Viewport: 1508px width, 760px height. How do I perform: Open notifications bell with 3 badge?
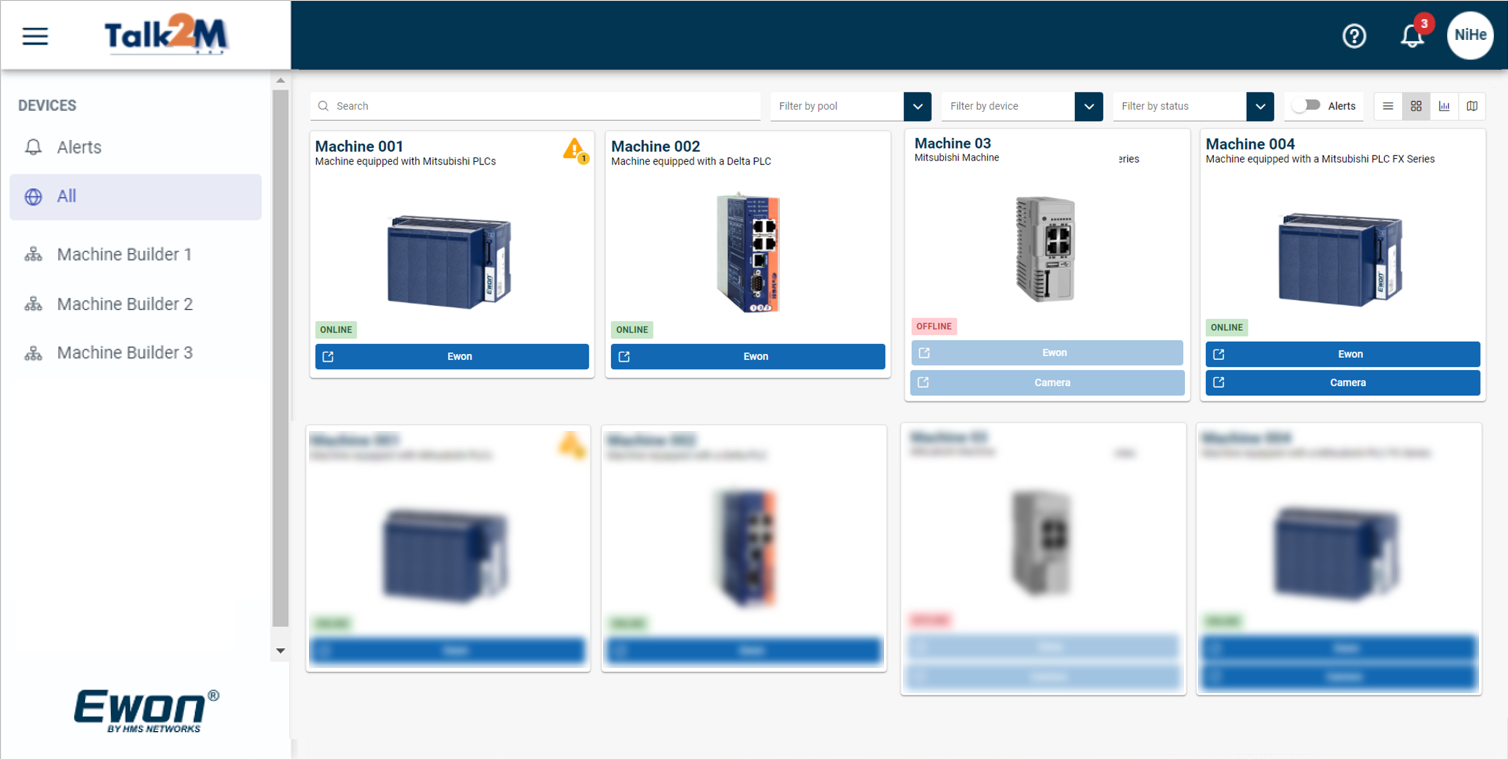pyautogui.click(x=1413, y=34)
